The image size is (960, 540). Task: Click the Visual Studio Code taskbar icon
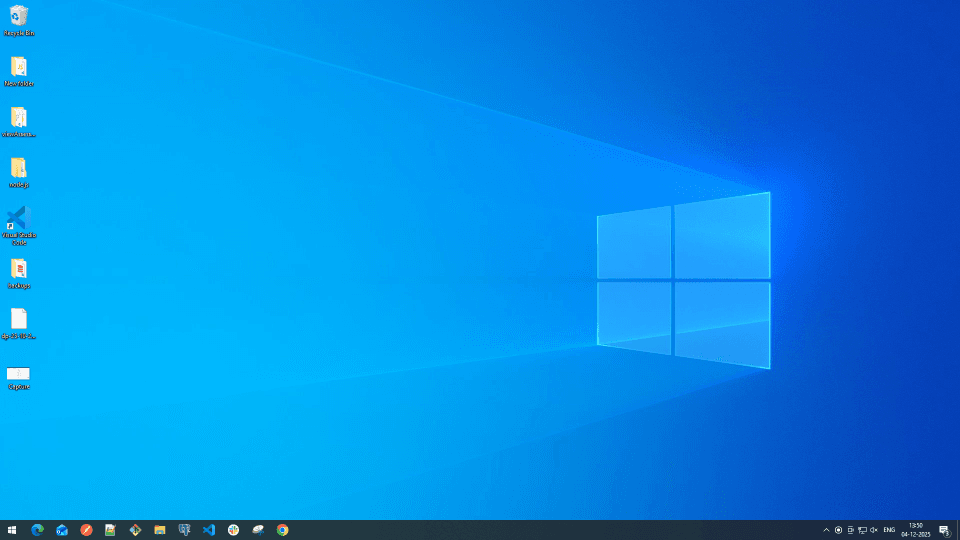click(x=209, y=530)
